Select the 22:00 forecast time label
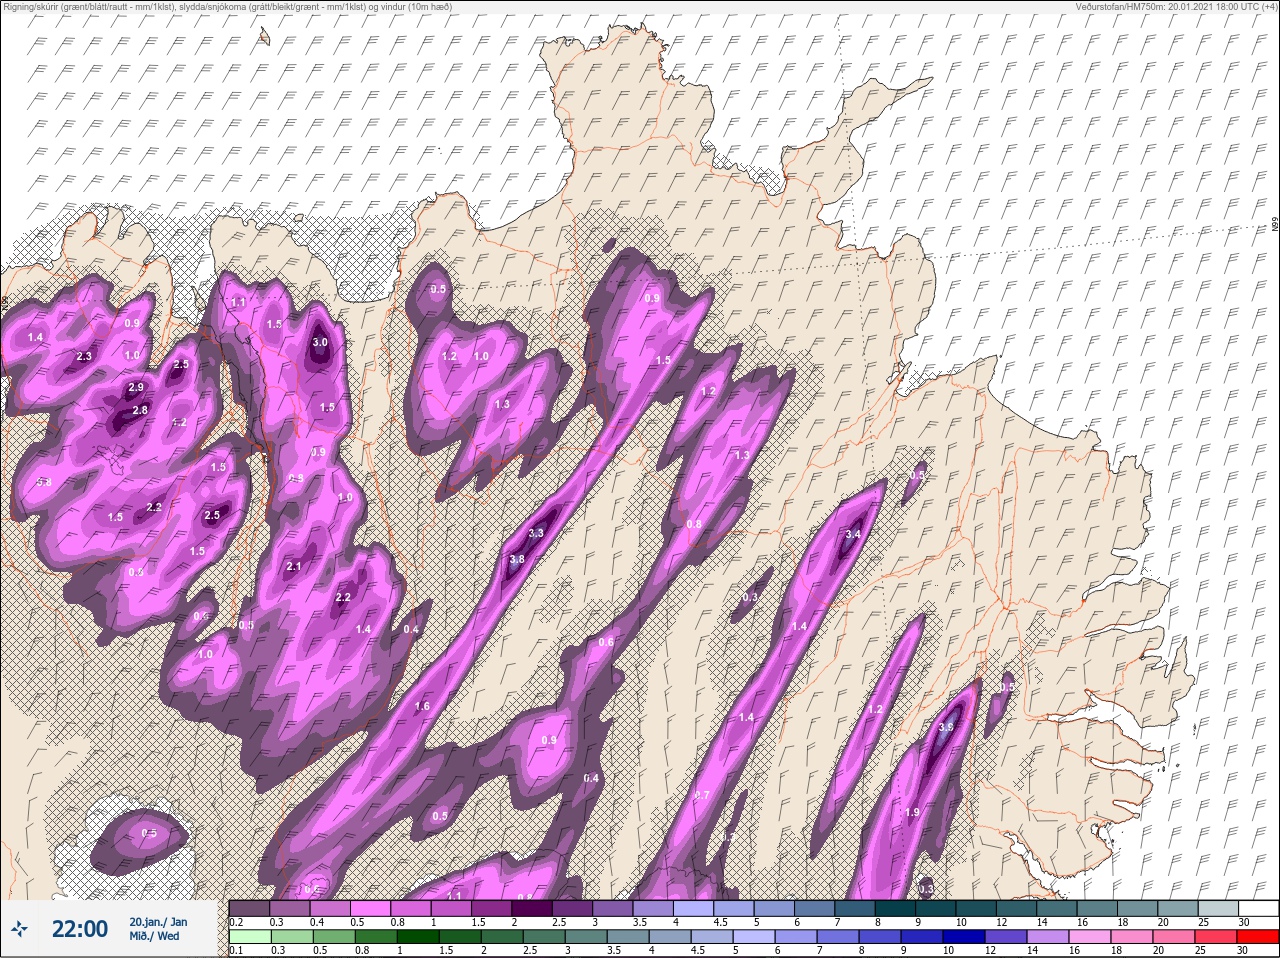Viewport: 1280px width, 958px height. pos(80,930)
